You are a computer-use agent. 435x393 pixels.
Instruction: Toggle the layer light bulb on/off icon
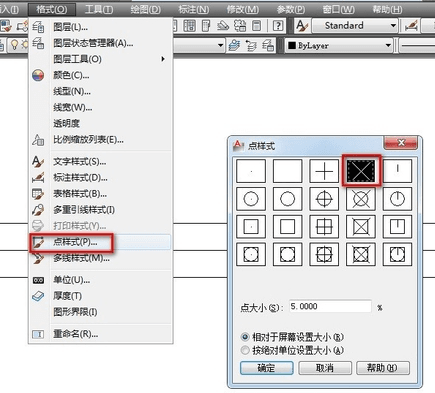tap(14, 45)
